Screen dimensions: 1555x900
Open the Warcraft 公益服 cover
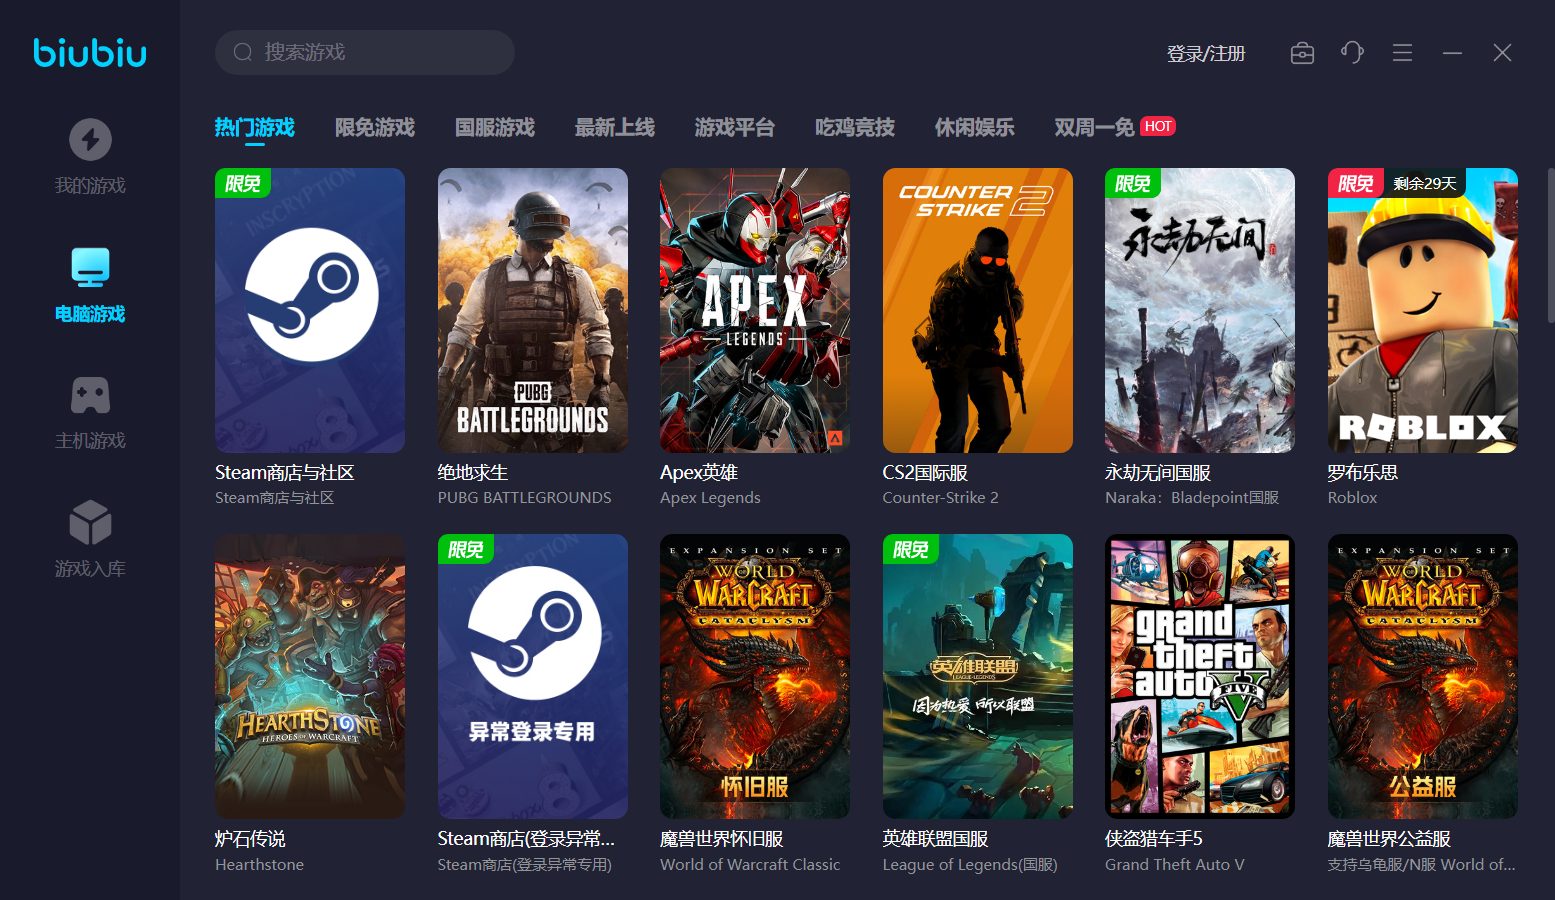click(1423, 676)
